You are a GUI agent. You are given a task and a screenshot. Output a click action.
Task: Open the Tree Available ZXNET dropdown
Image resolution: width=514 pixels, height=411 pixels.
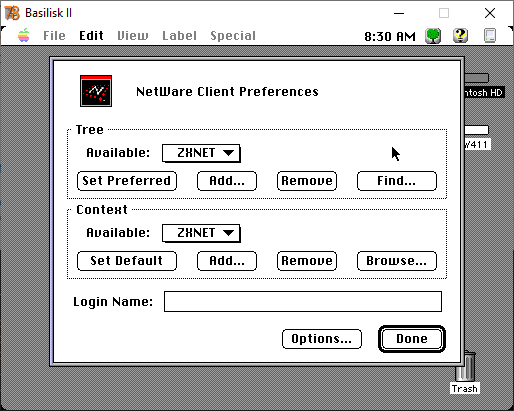[x=201, y=153]
